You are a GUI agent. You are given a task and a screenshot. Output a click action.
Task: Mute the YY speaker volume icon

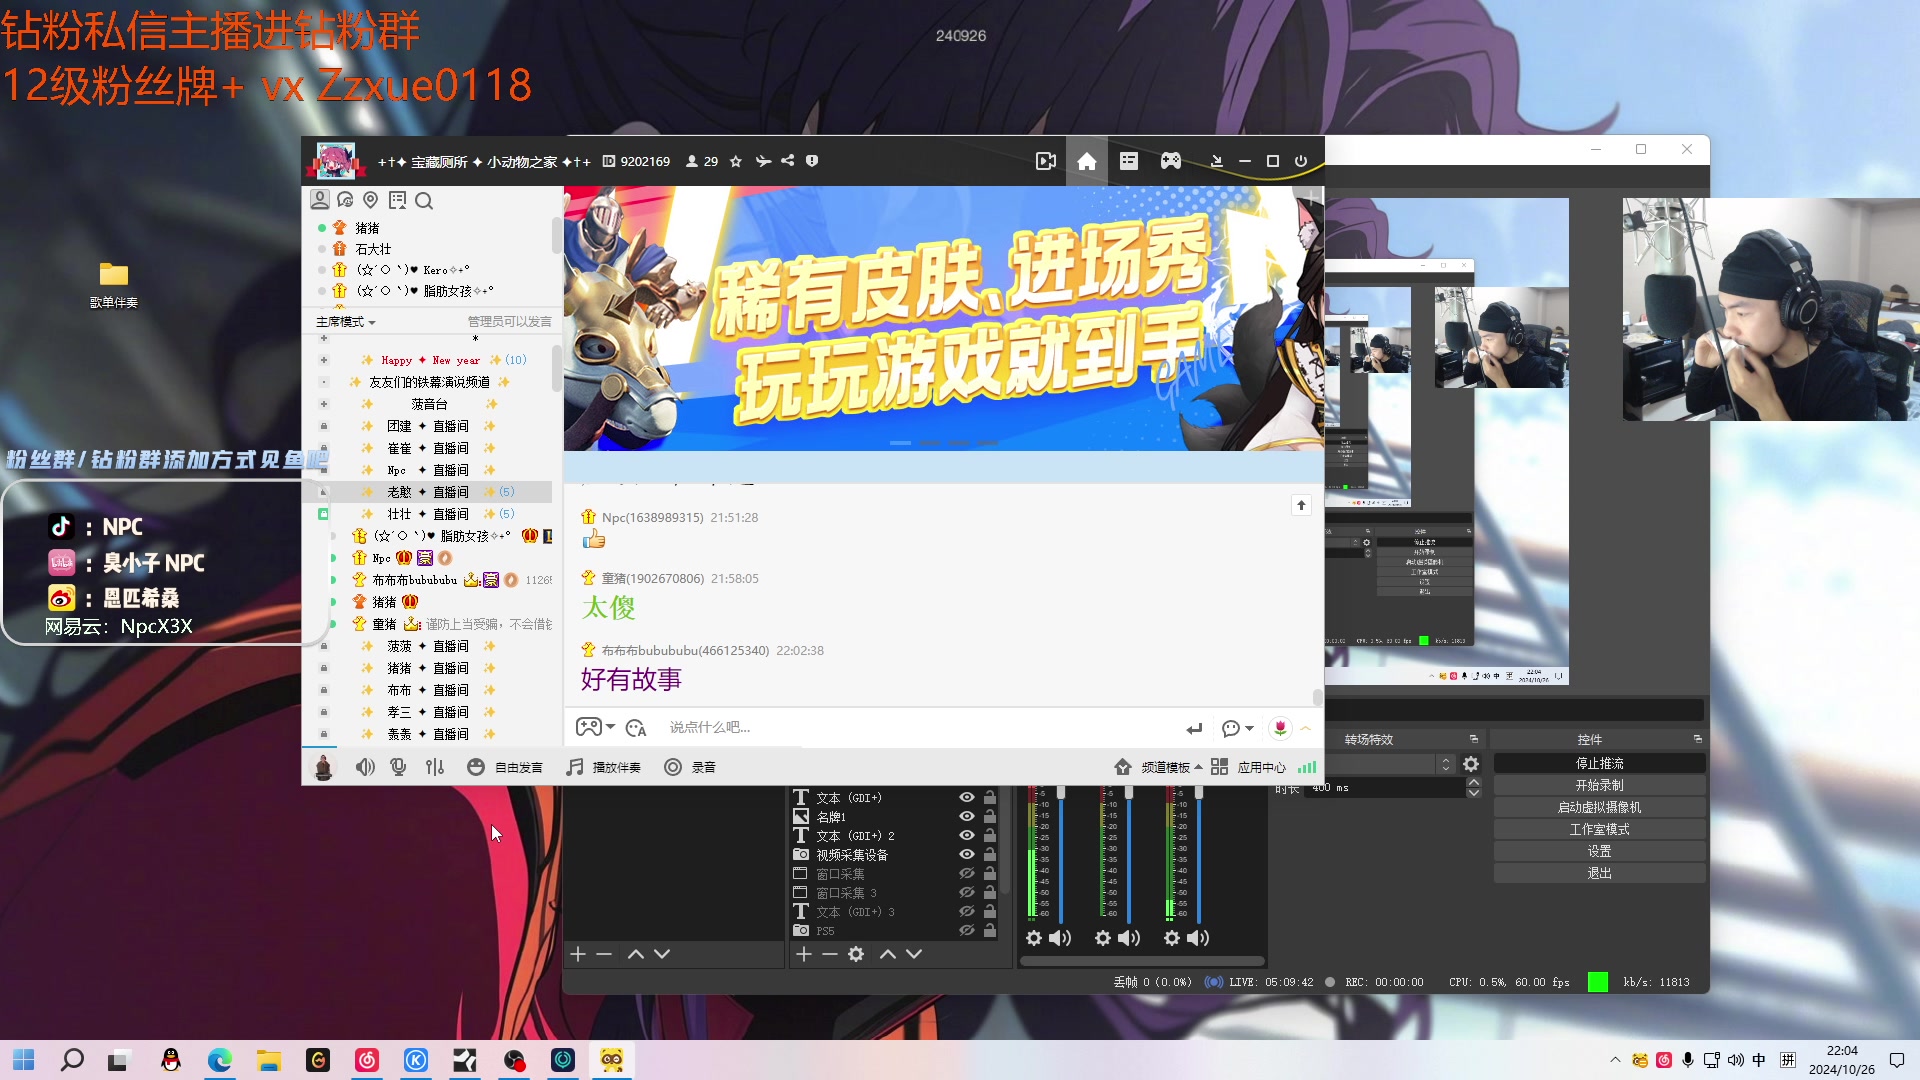365,767
